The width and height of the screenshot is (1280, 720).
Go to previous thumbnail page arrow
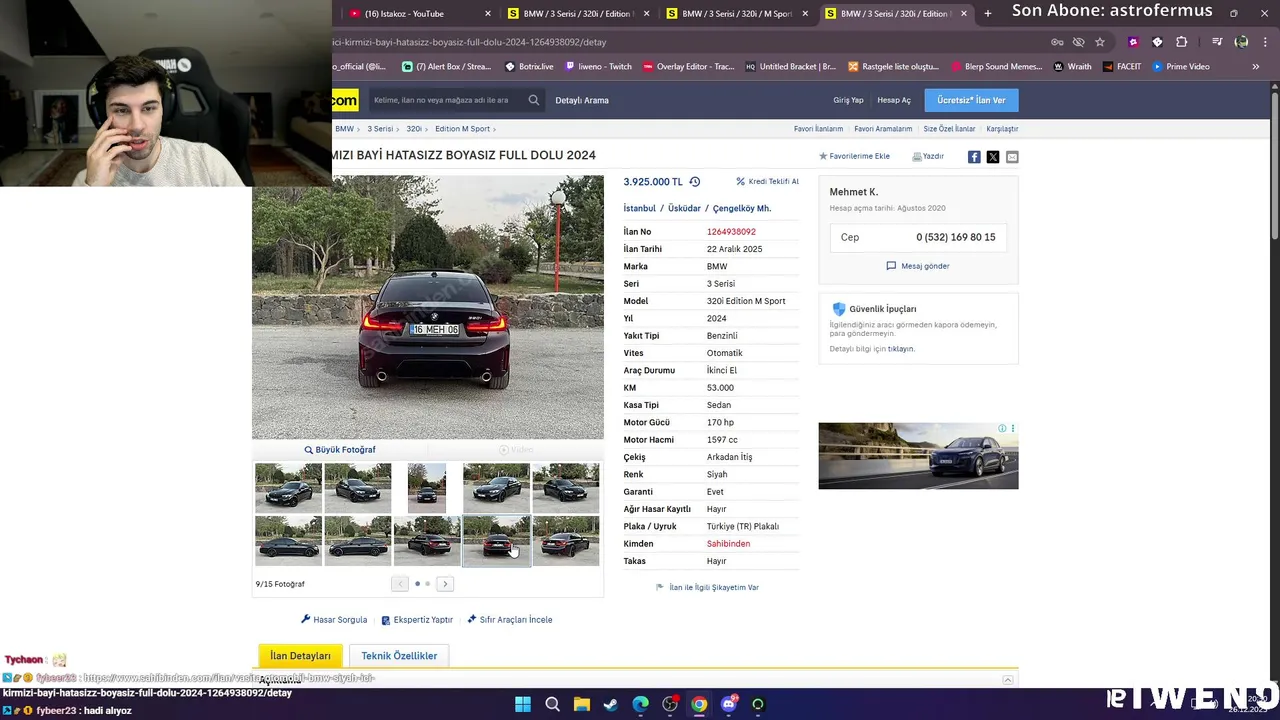point(400,584)
